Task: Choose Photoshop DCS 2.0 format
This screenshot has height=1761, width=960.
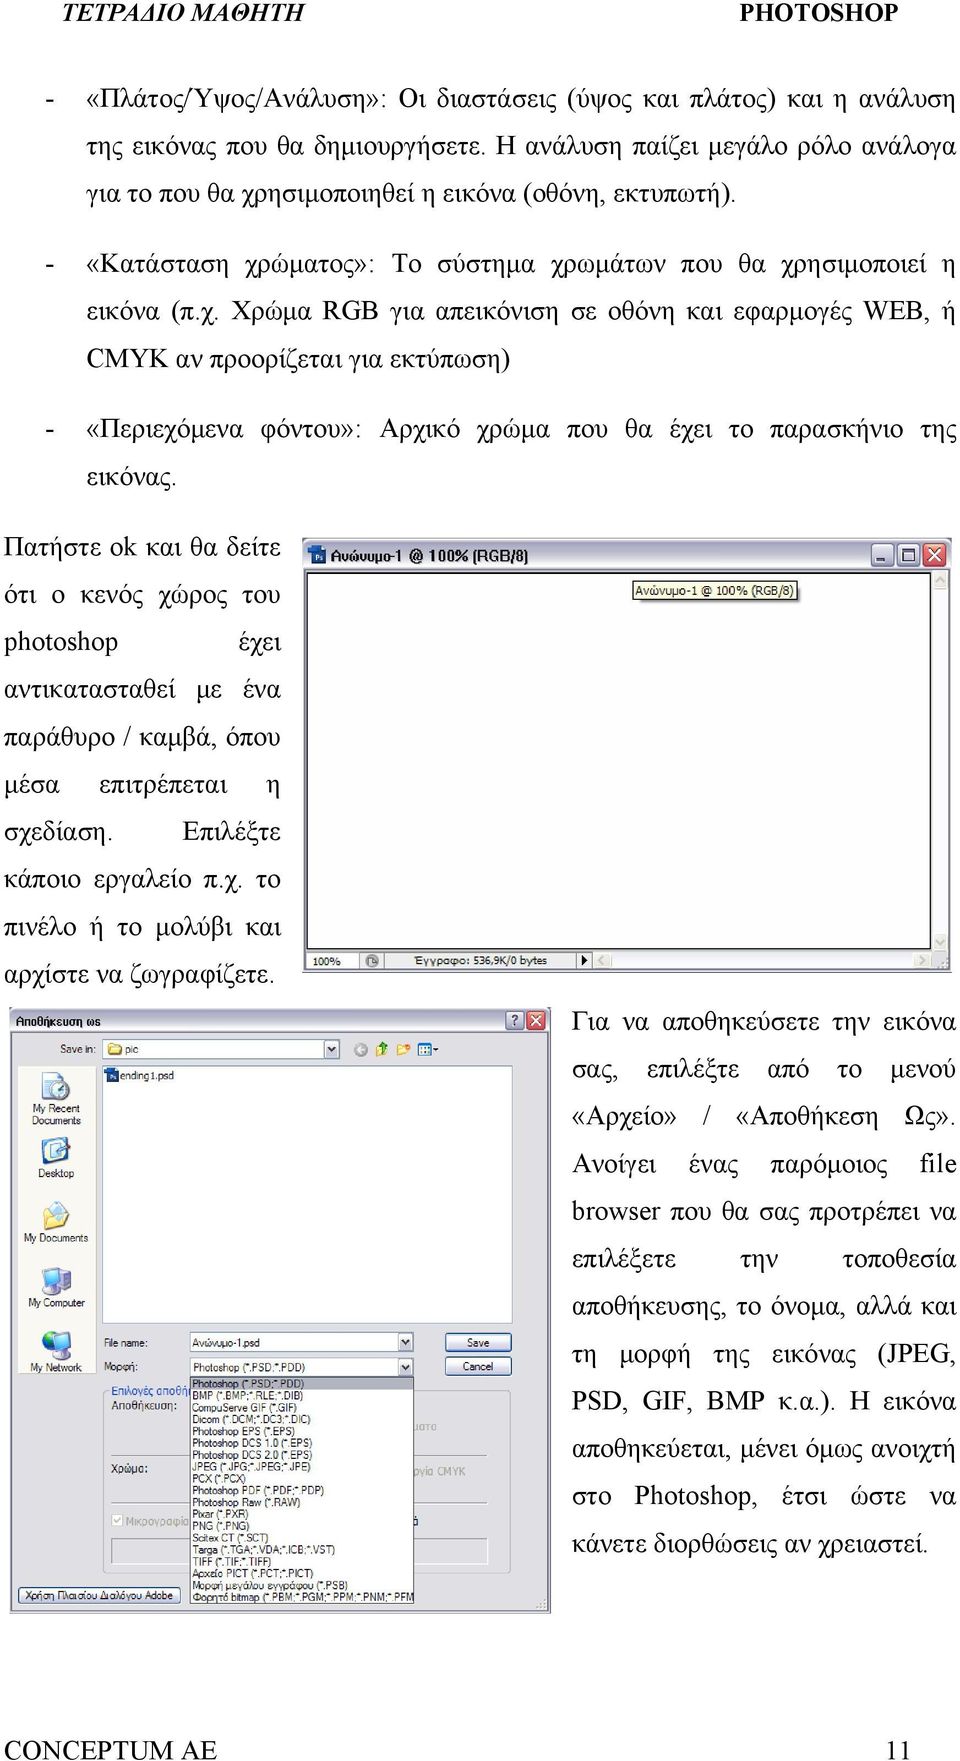Action: (x=301, y=1455)
